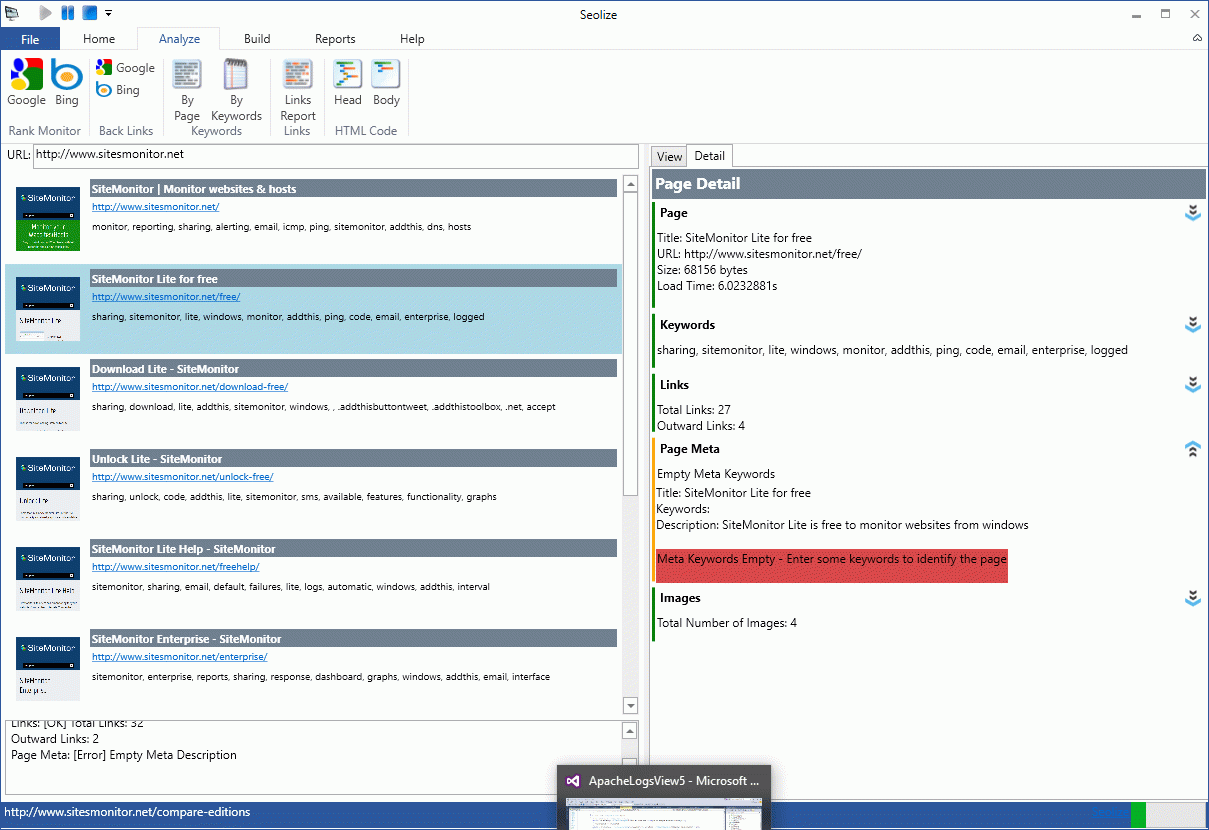
Task: Open the ApacheLogsView5 taskbar preview
Action: point(664,796)
